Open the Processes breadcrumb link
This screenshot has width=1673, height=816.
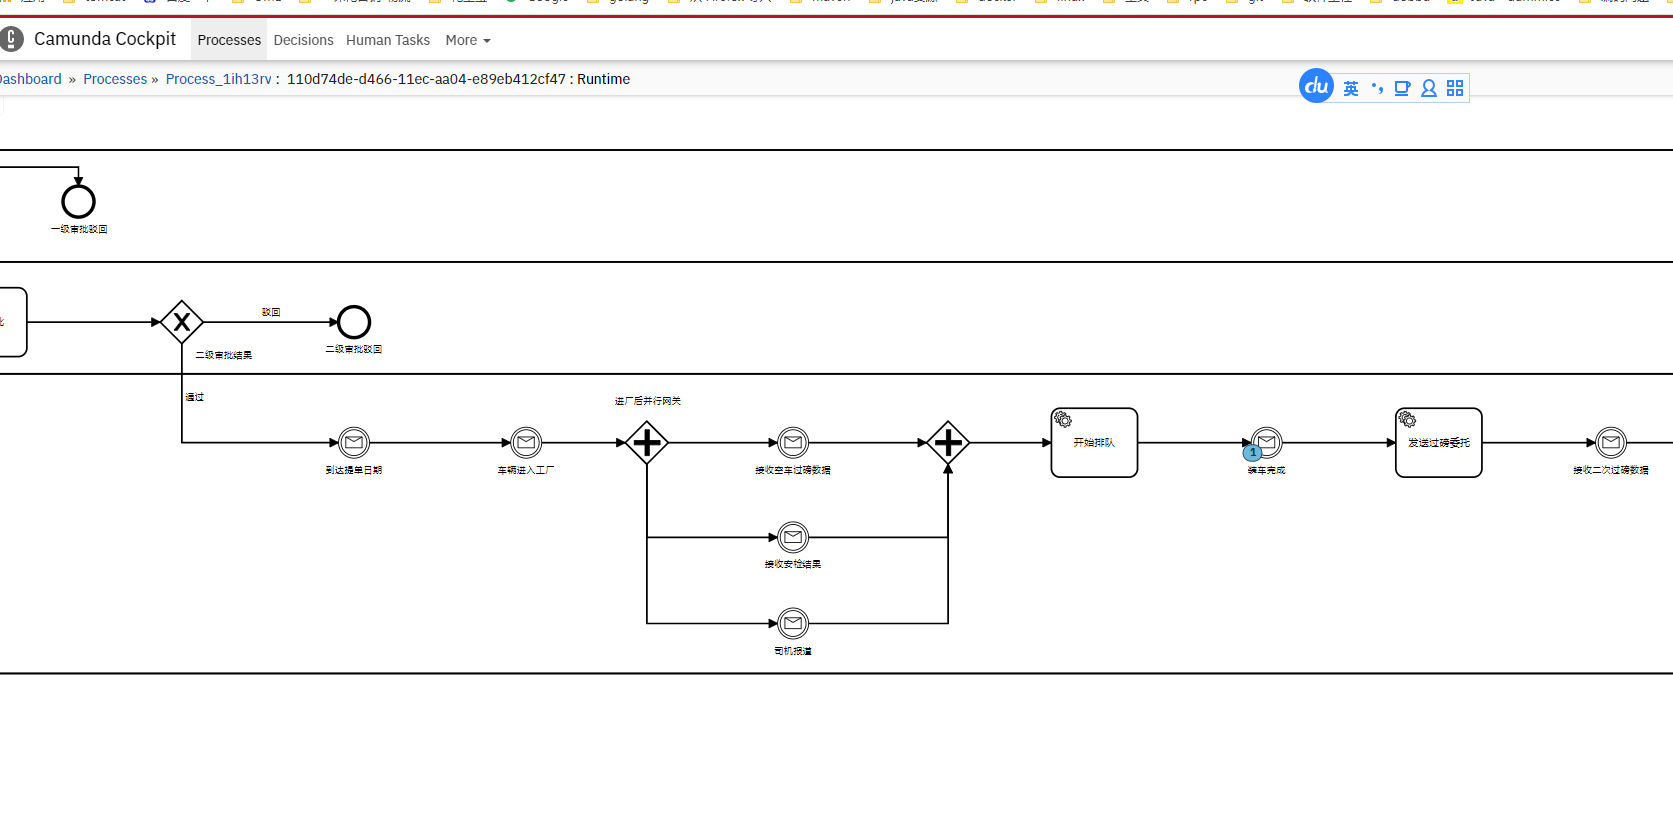pyautogui.click(x=115, y=79)
